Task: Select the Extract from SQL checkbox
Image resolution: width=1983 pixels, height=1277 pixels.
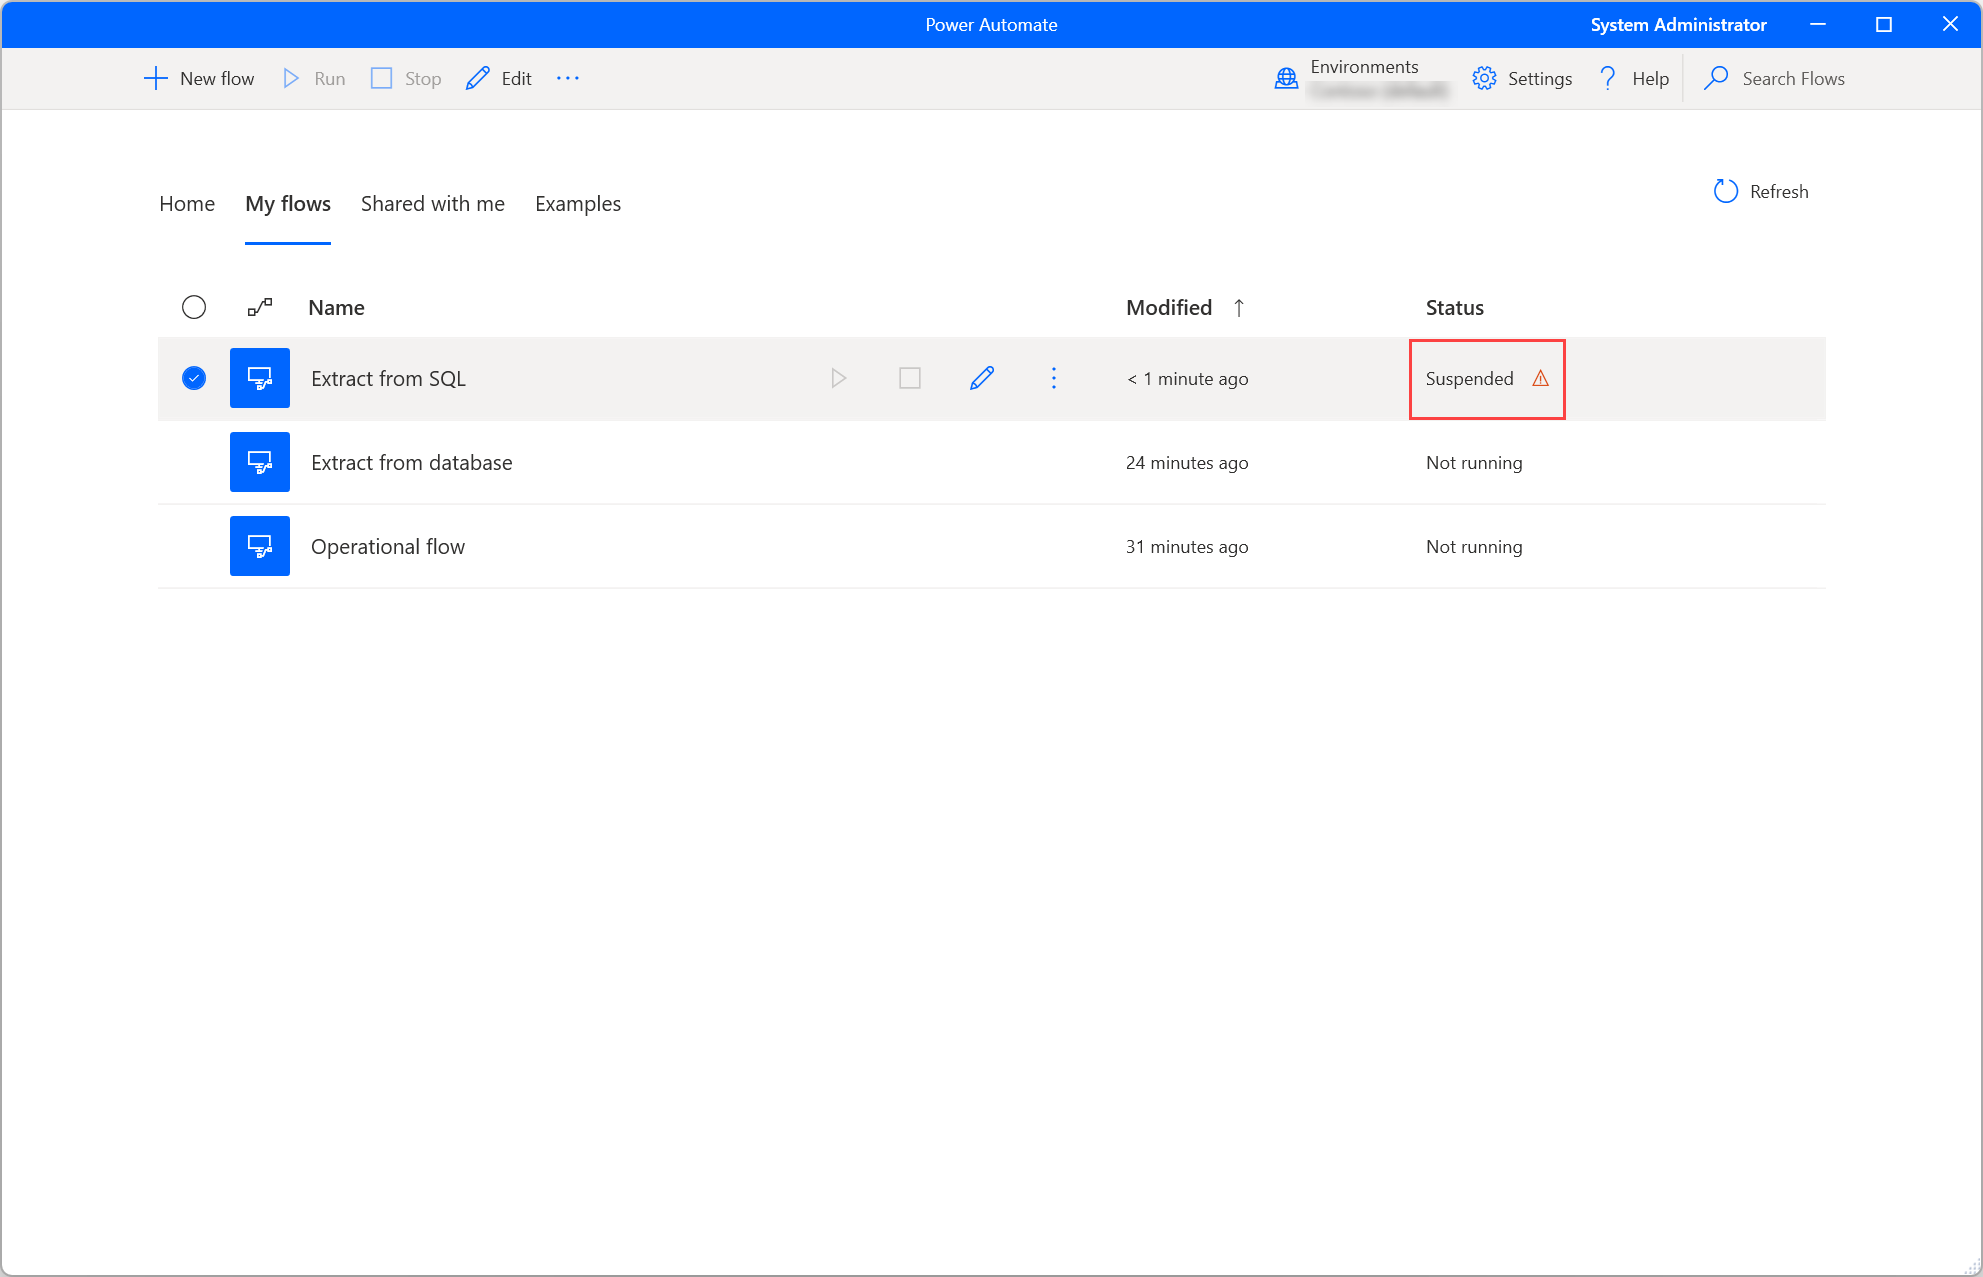Action: (194, 378)
